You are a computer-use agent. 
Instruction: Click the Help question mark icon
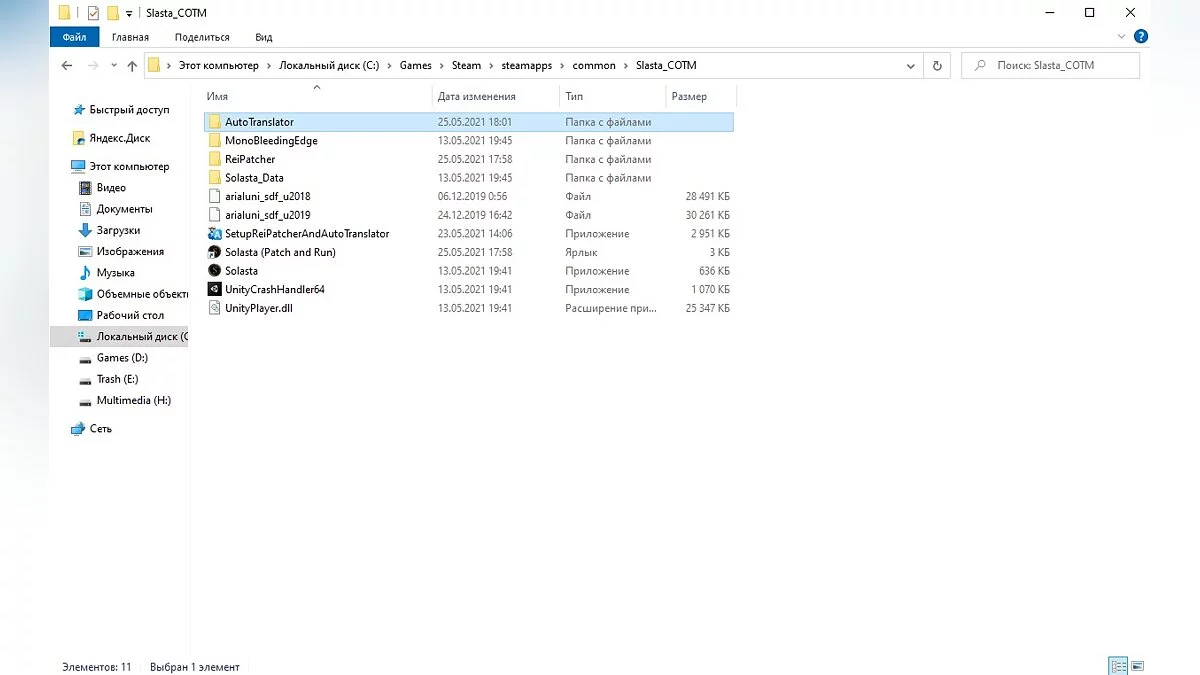click(1141, 37)
